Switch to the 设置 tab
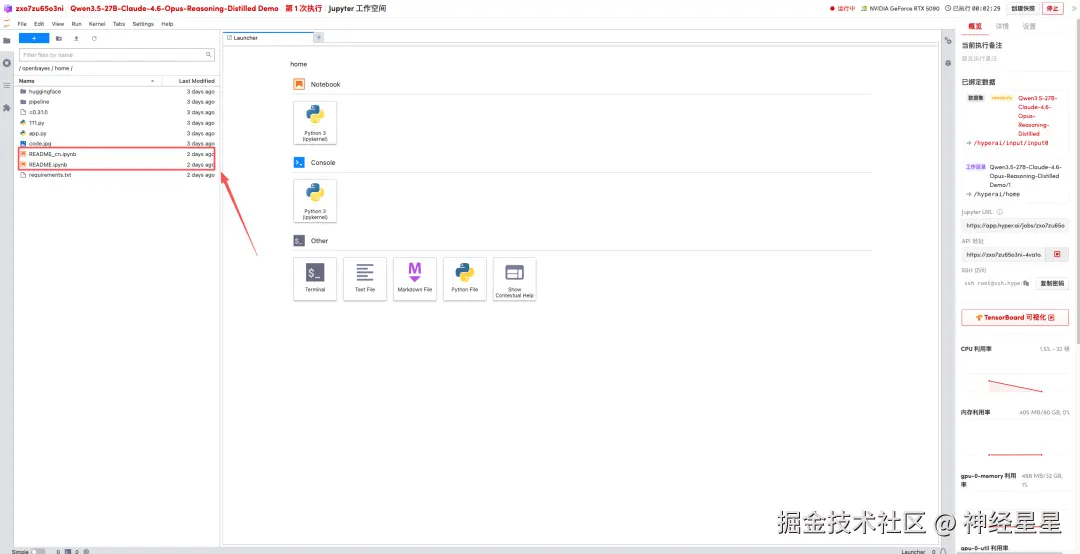This screenshot has width=1080, height=554. [1029, 26]
